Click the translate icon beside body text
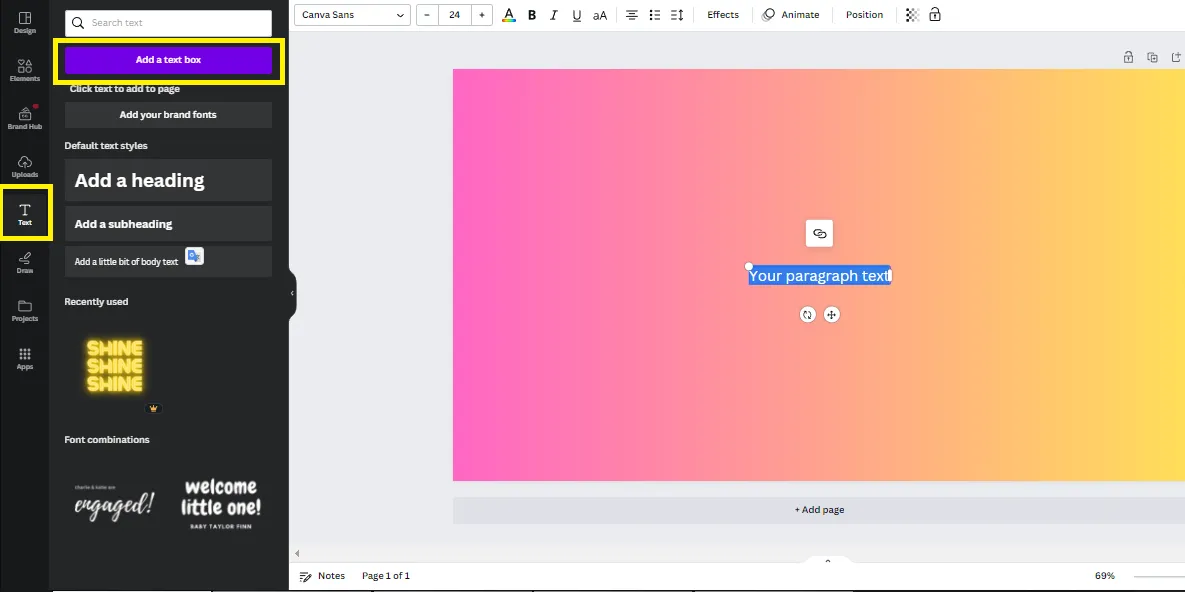 (x=194, y=256)
